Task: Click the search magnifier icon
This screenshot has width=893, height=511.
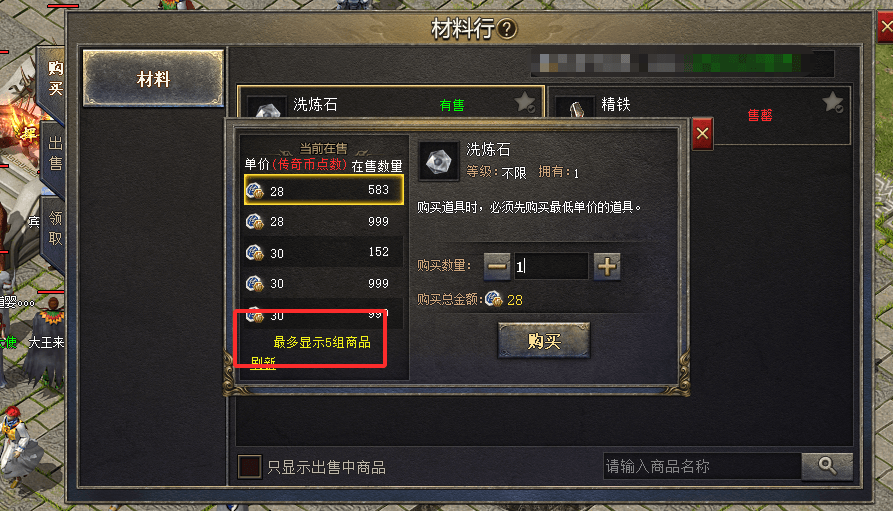Action: coord(827,466)
